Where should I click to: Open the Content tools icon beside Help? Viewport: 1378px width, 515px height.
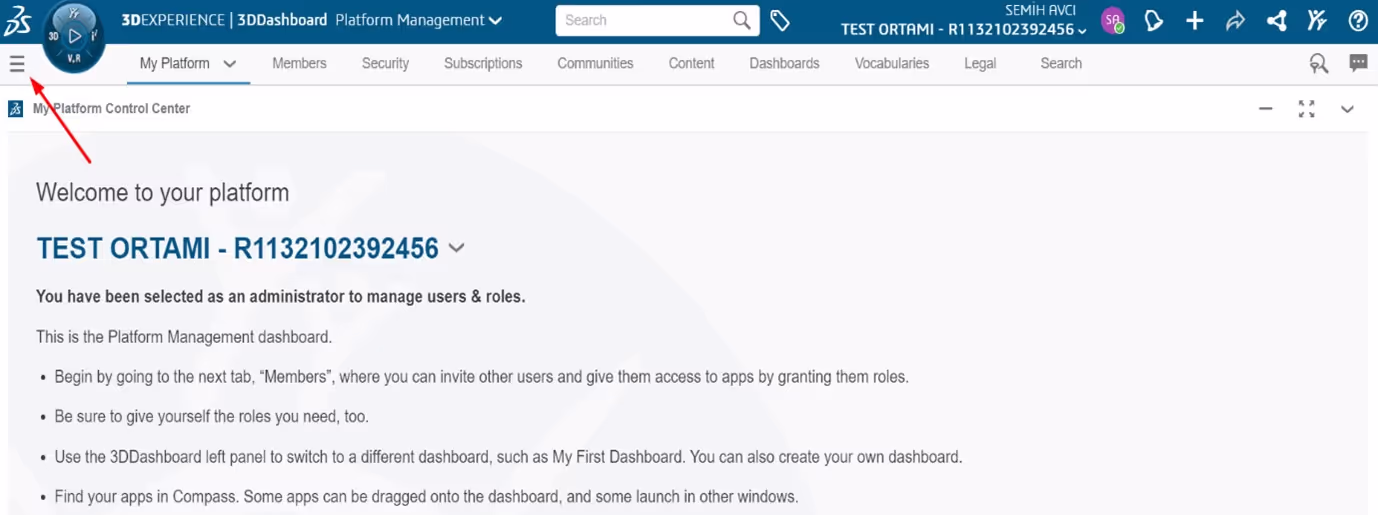tap(1317, 20)
